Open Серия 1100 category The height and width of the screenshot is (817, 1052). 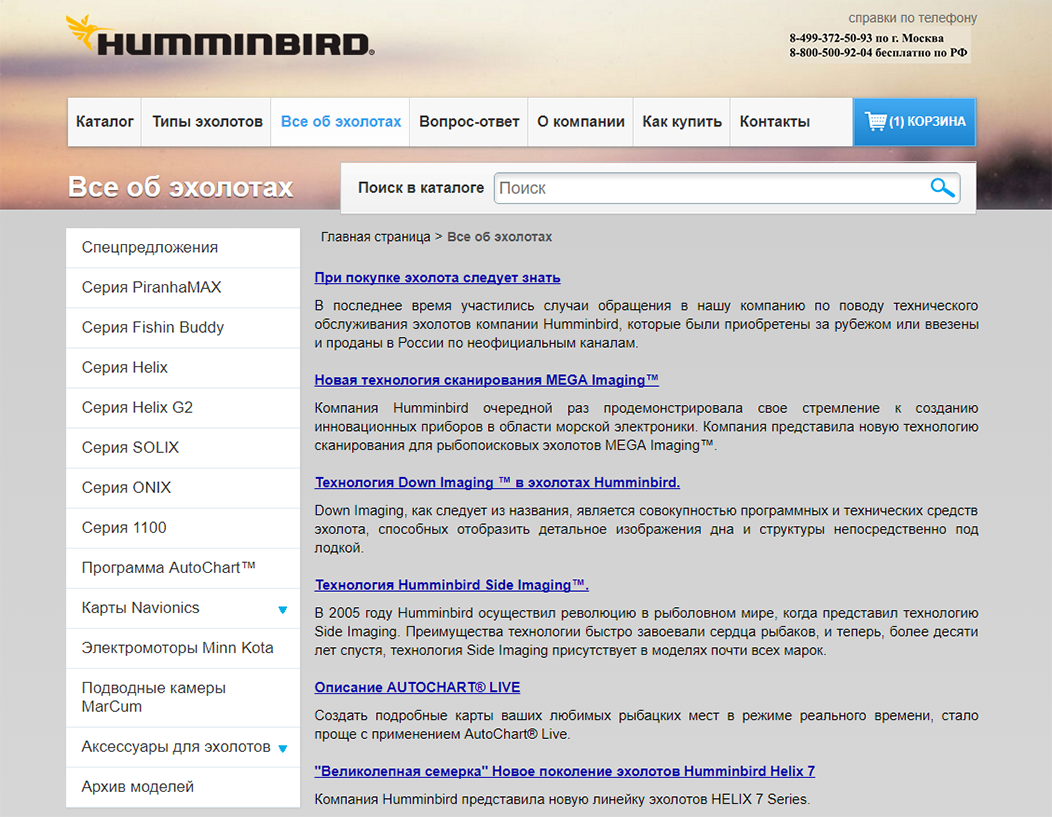pyautogui.click(x=183, y=528)
